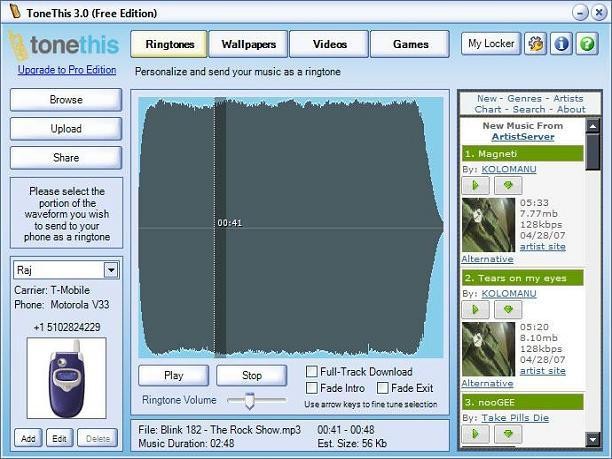Open the ArtistServer link
Viewport: 612px width, 459px height.
point(523,137)
